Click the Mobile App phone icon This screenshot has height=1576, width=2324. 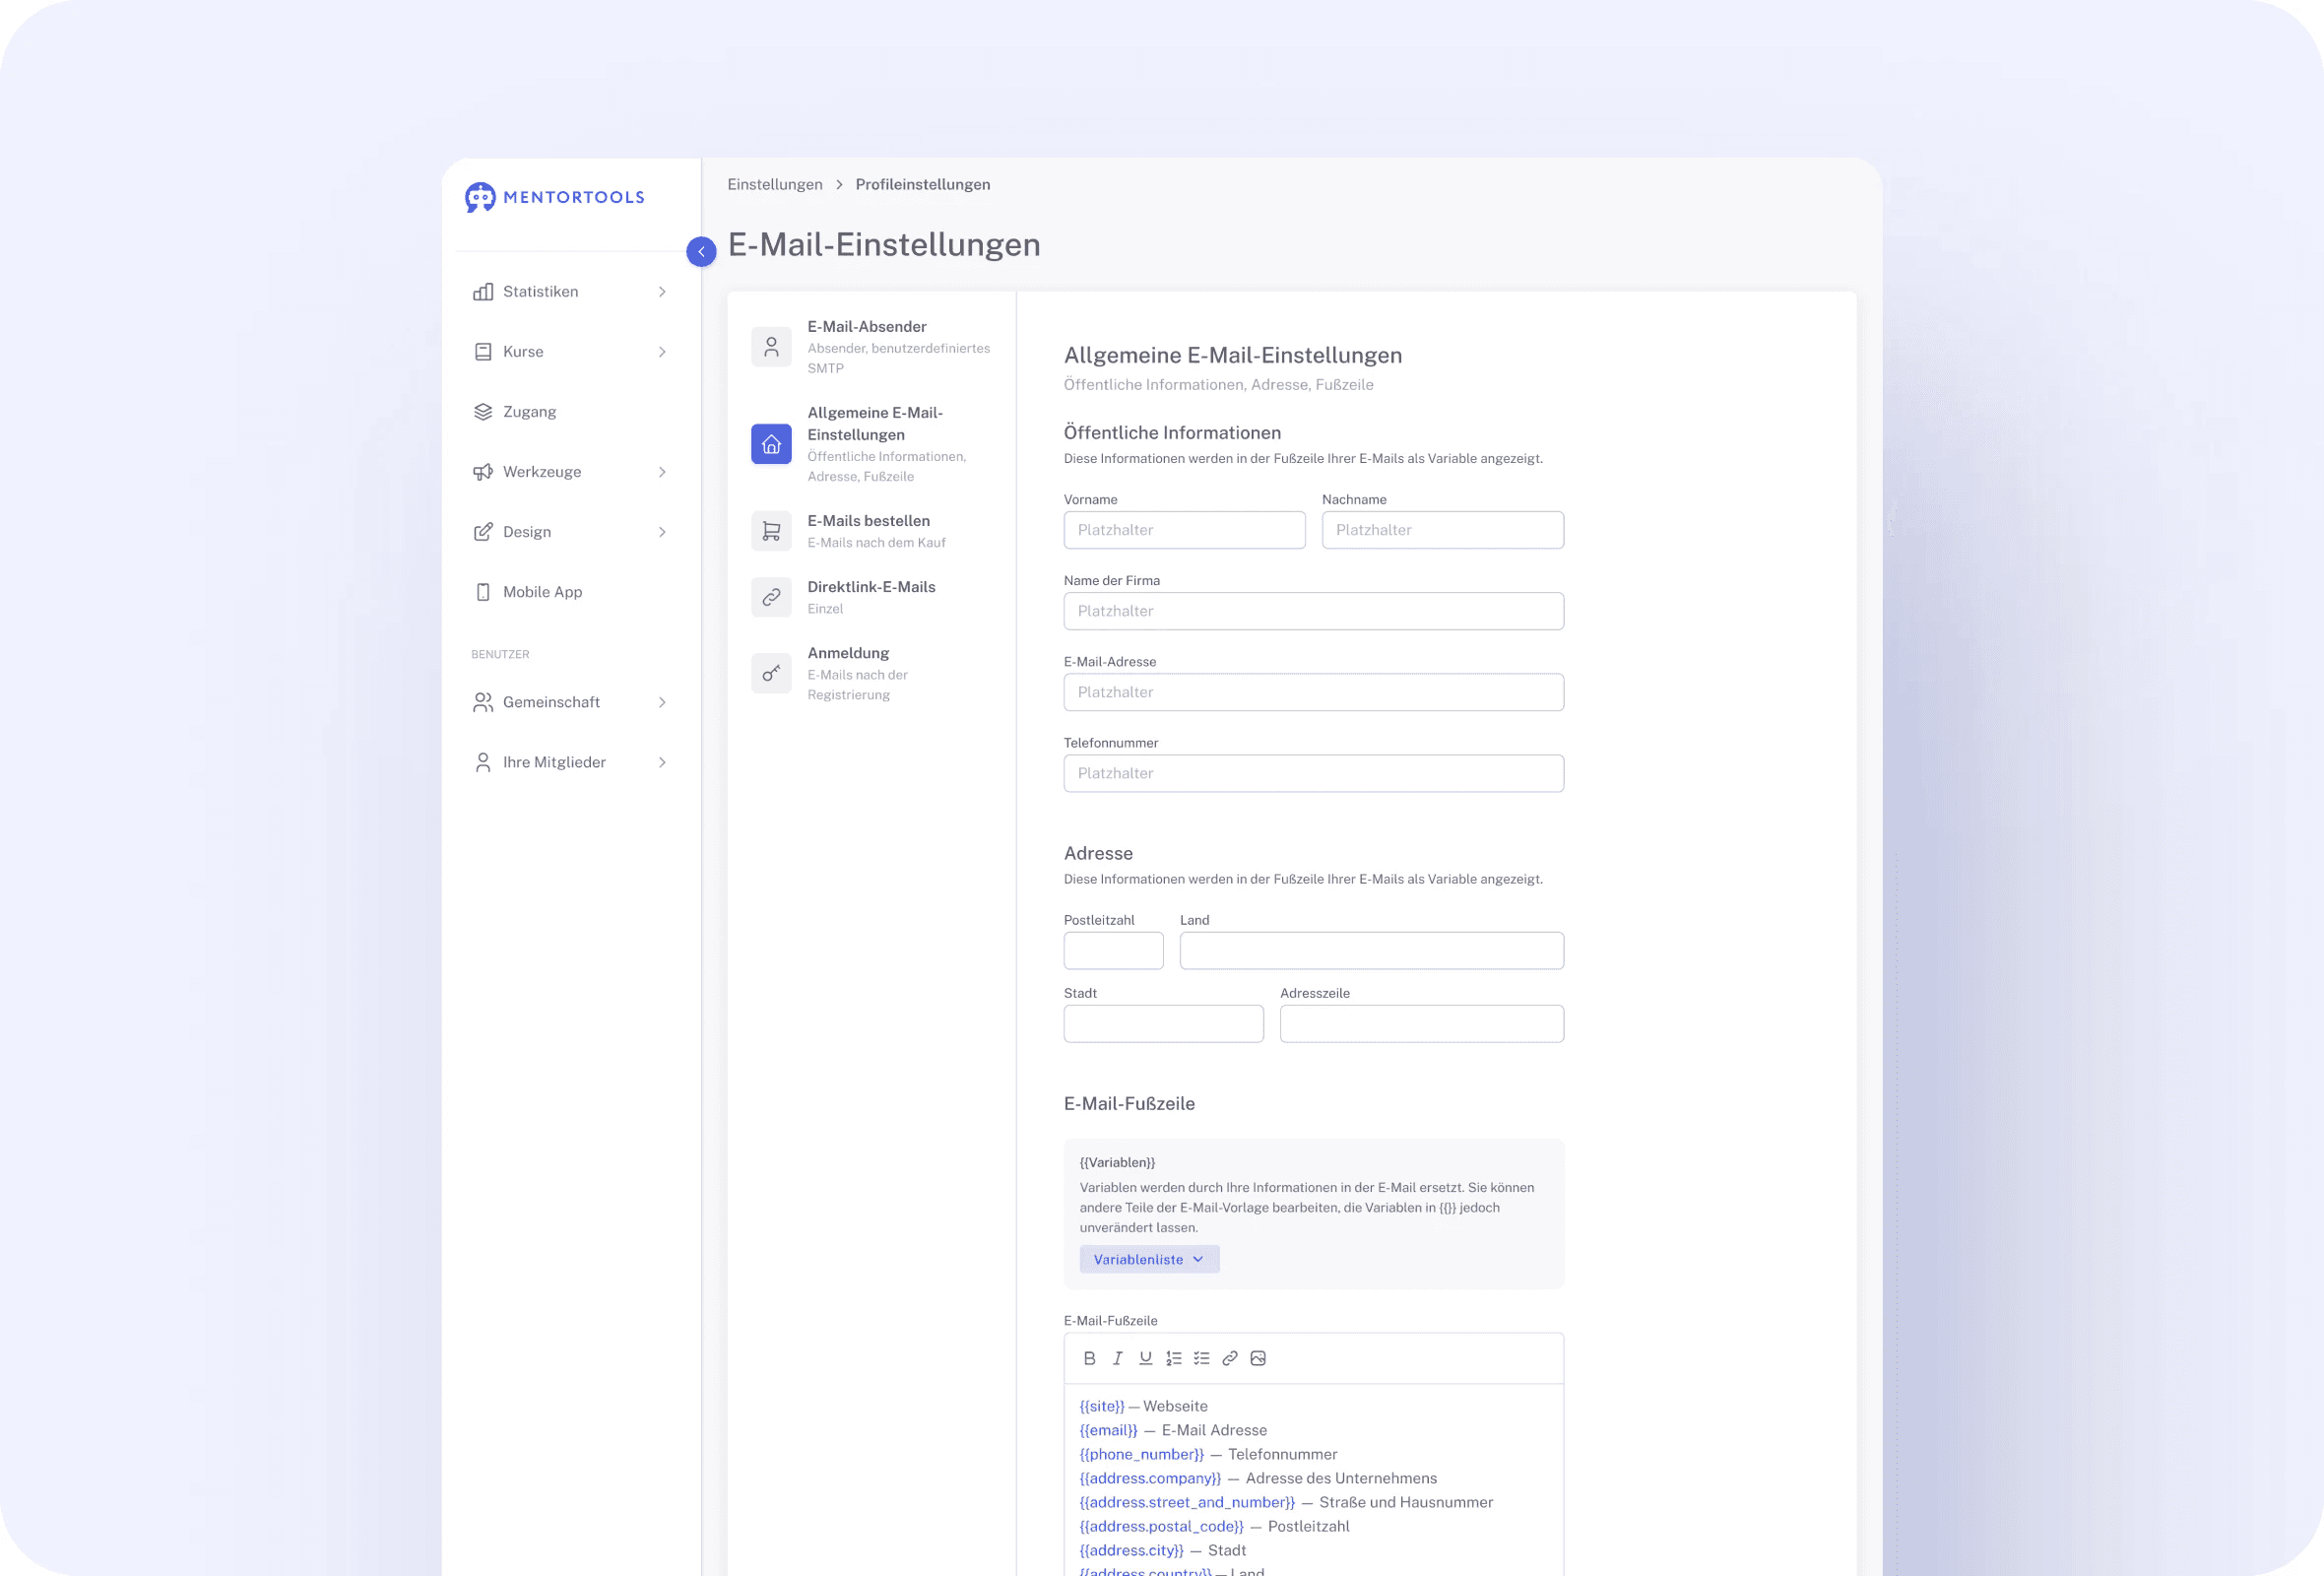tap(483, 591)
